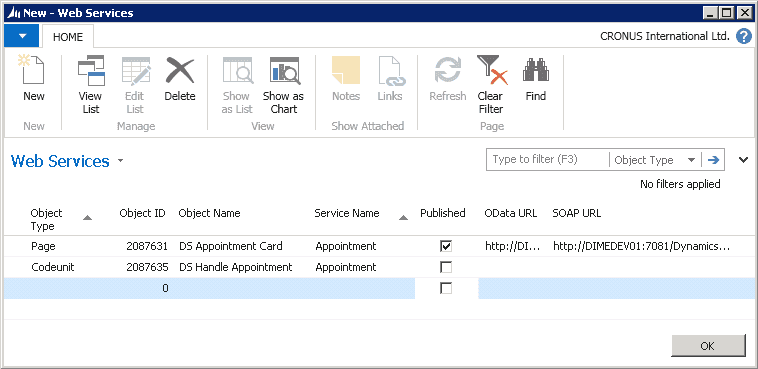Open the SOAP URL for DIMEDEV01
The width and height of the screenshot is (758, 369).
coord(641,246)
